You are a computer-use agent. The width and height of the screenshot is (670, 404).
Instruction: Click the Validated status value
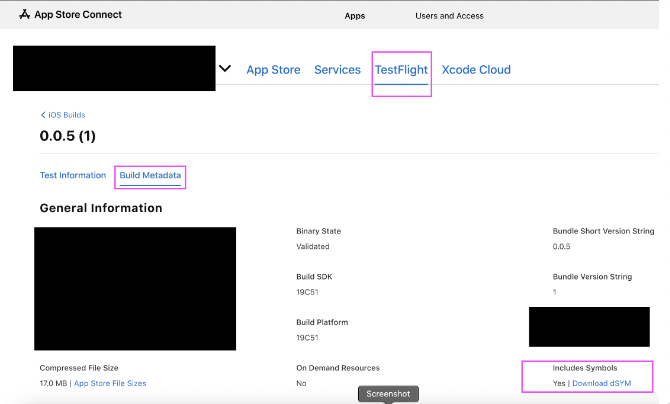tap(312, 247)
